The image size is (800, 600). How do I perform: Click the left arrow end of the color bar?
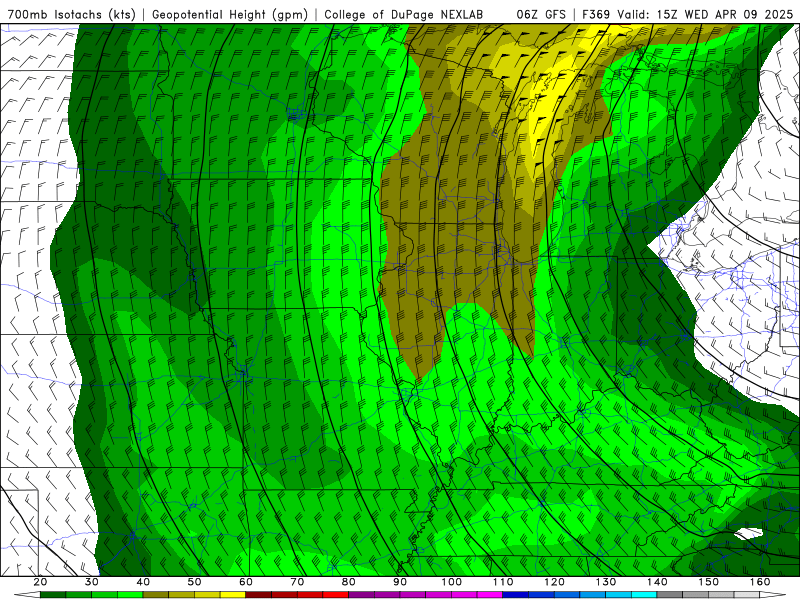click(27, 595)
